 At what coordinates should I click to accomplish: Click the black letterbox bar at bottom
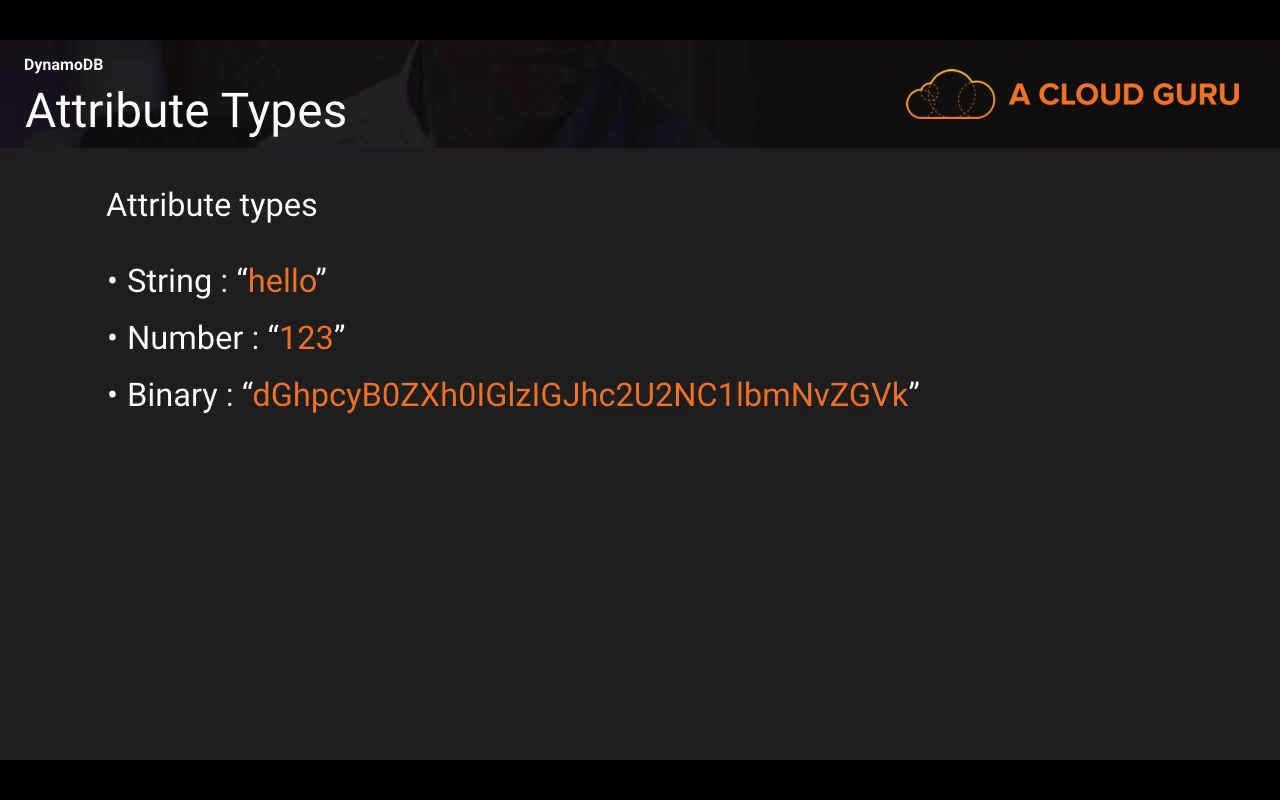(640, 780)
